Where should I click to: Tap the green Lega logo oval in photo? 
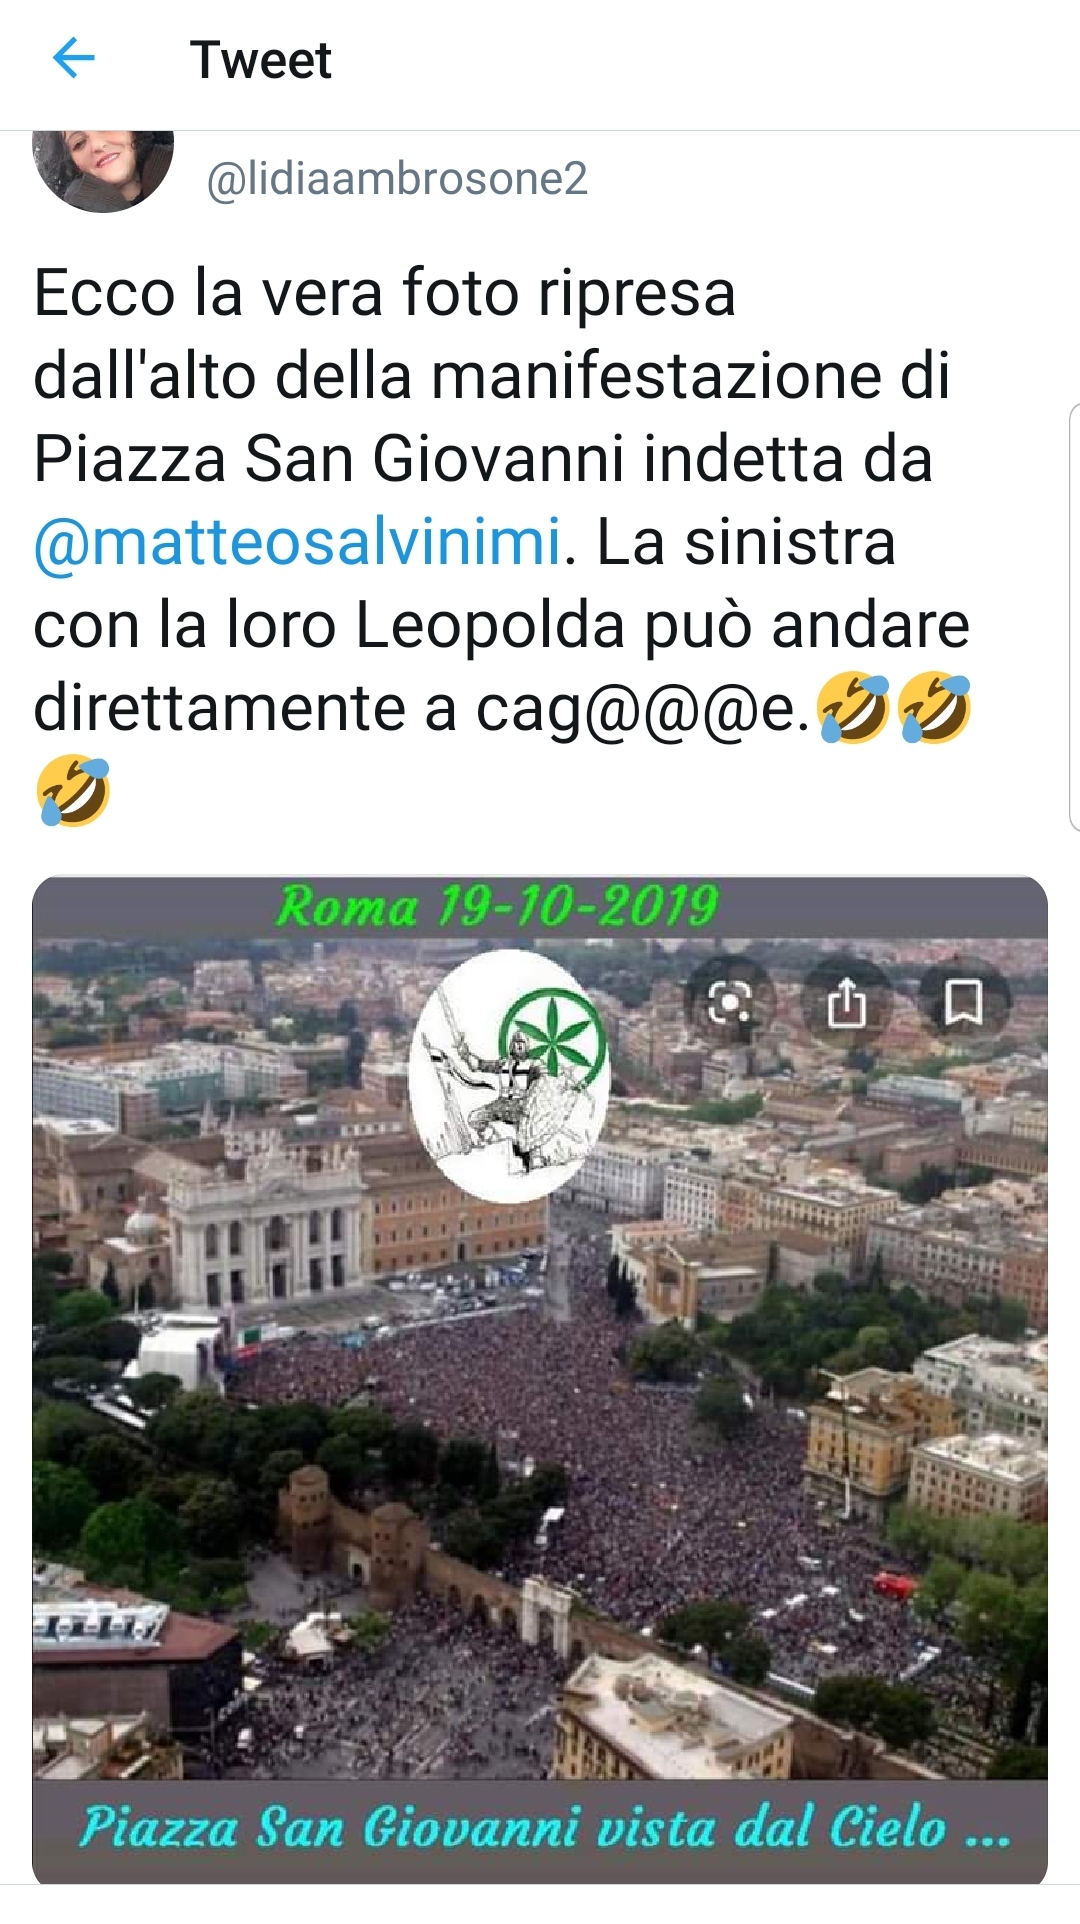(509, 1075)
